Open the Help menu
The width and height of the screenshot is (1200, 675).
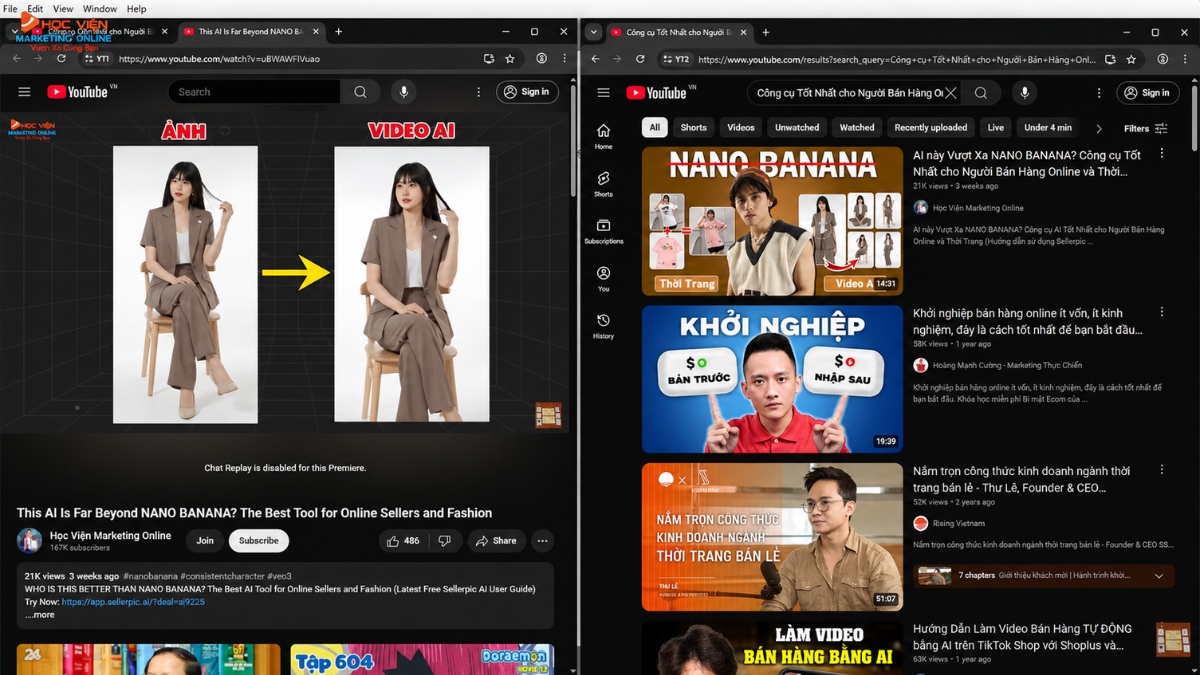click(136, 8)
